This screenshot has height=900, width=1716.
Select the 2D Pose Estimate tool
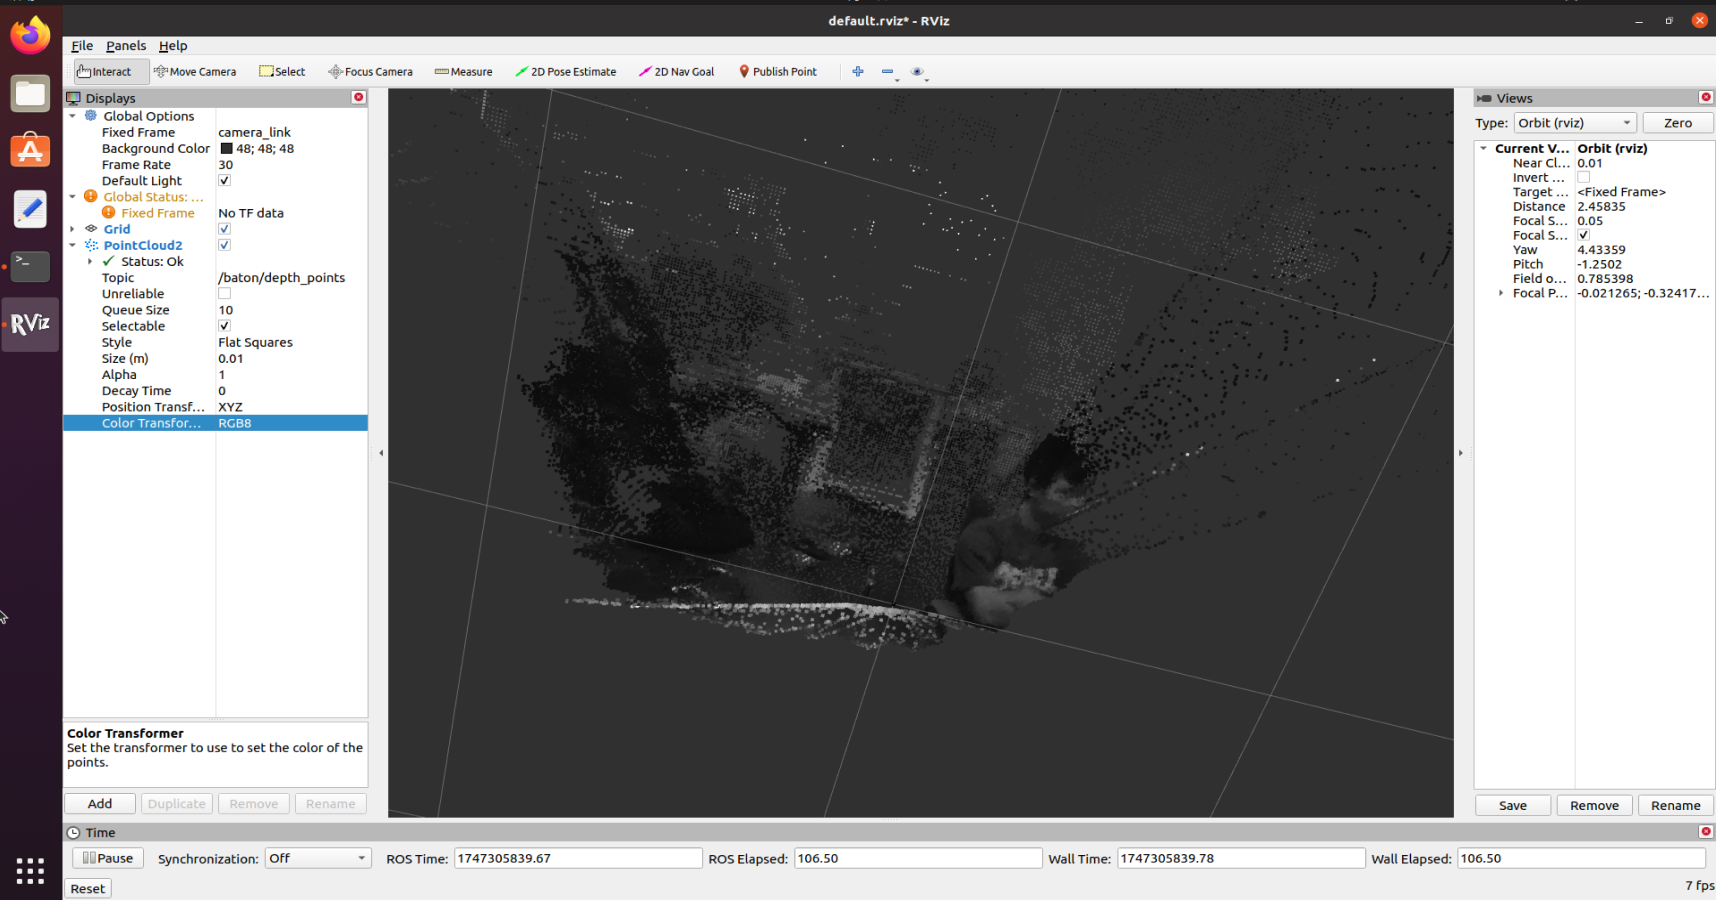pyautogui.click(x=565, y=71)
